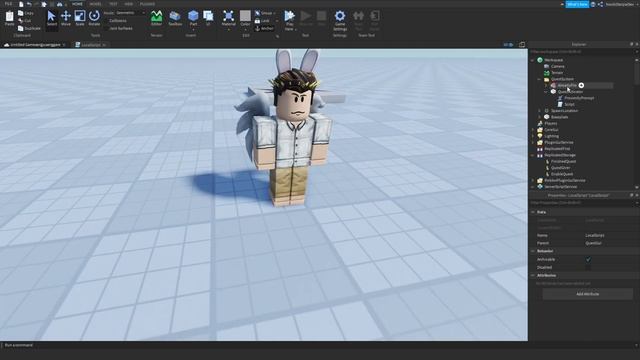Click the plus icon beside LocalScript
This screenshot has width=640, height=360.
point(581,85)
